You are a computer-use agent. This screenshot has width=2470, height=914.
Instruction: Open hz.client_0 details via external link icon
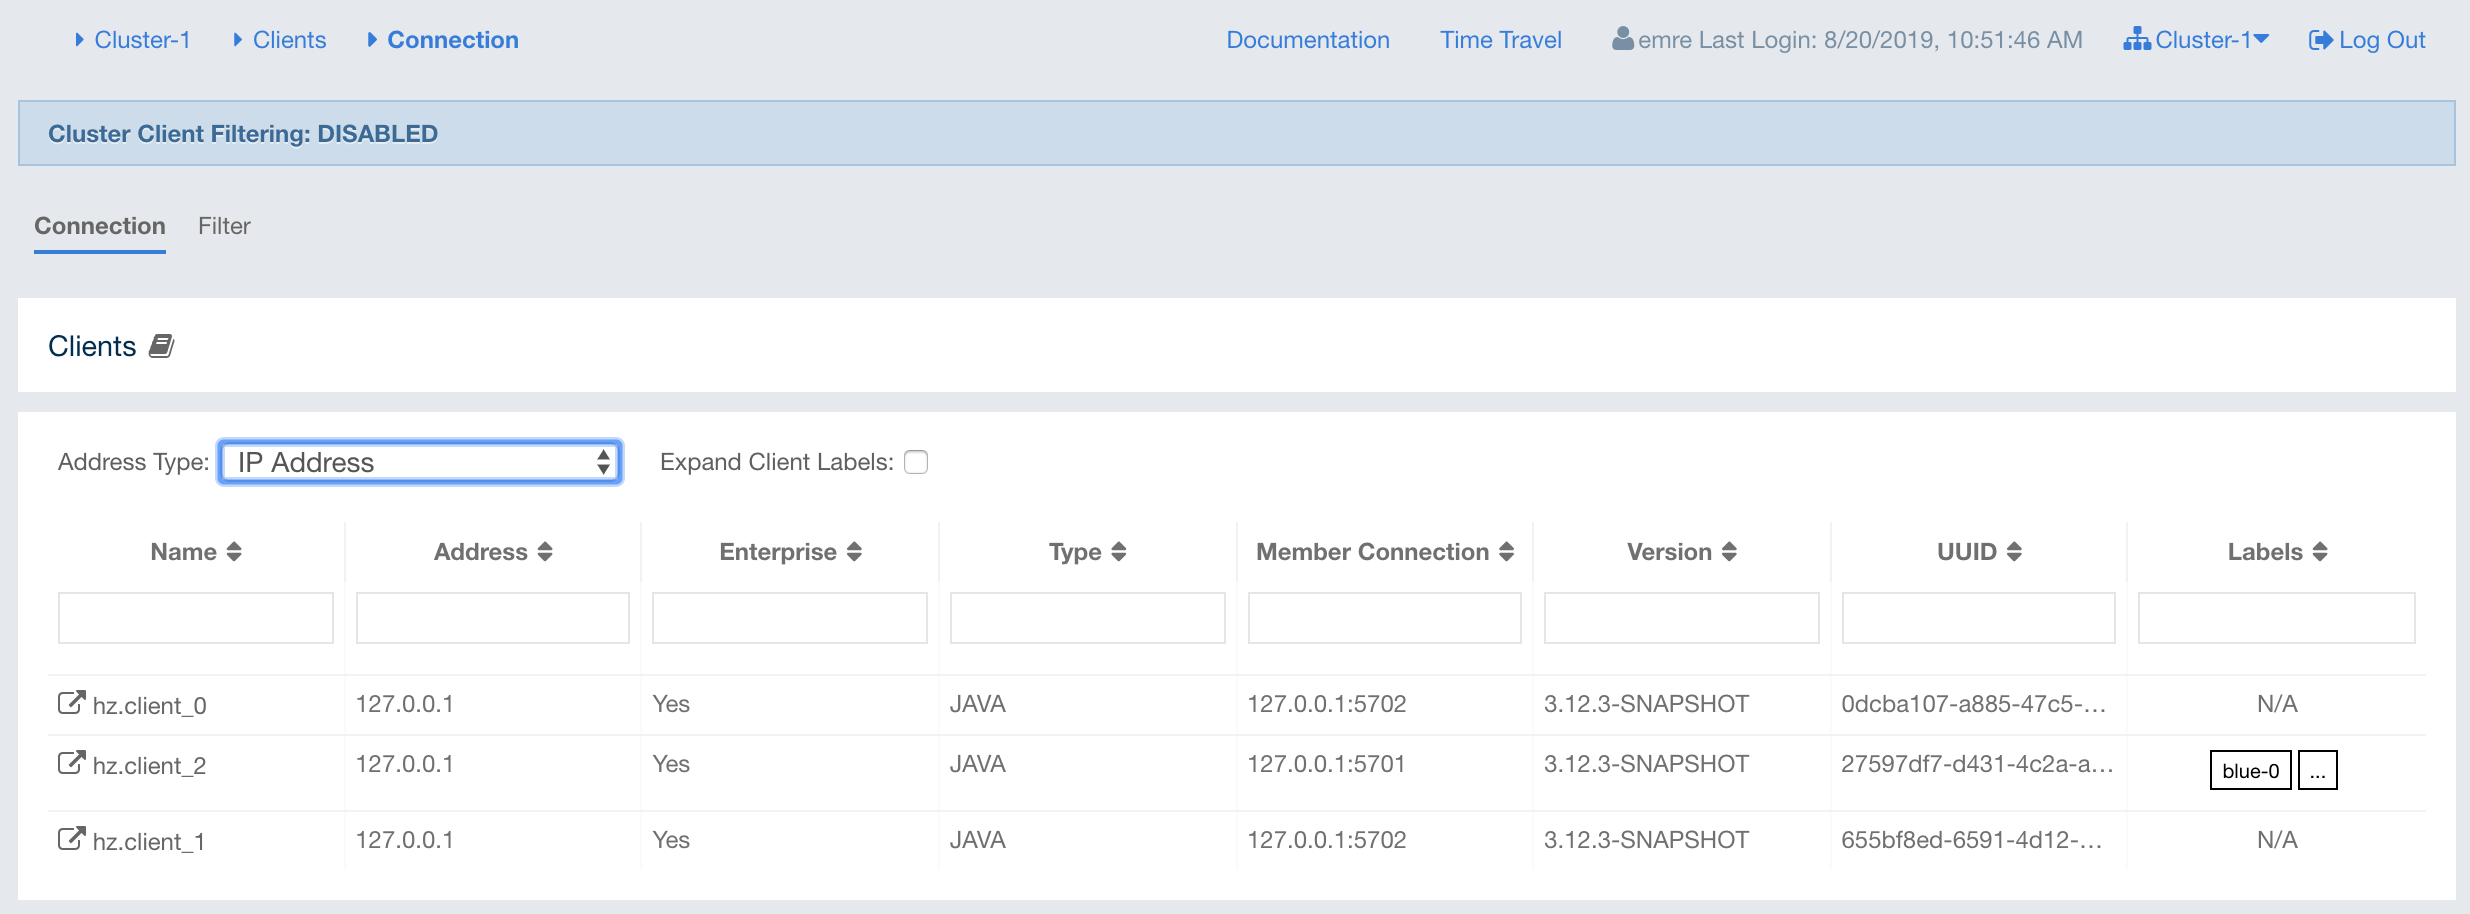71,703
